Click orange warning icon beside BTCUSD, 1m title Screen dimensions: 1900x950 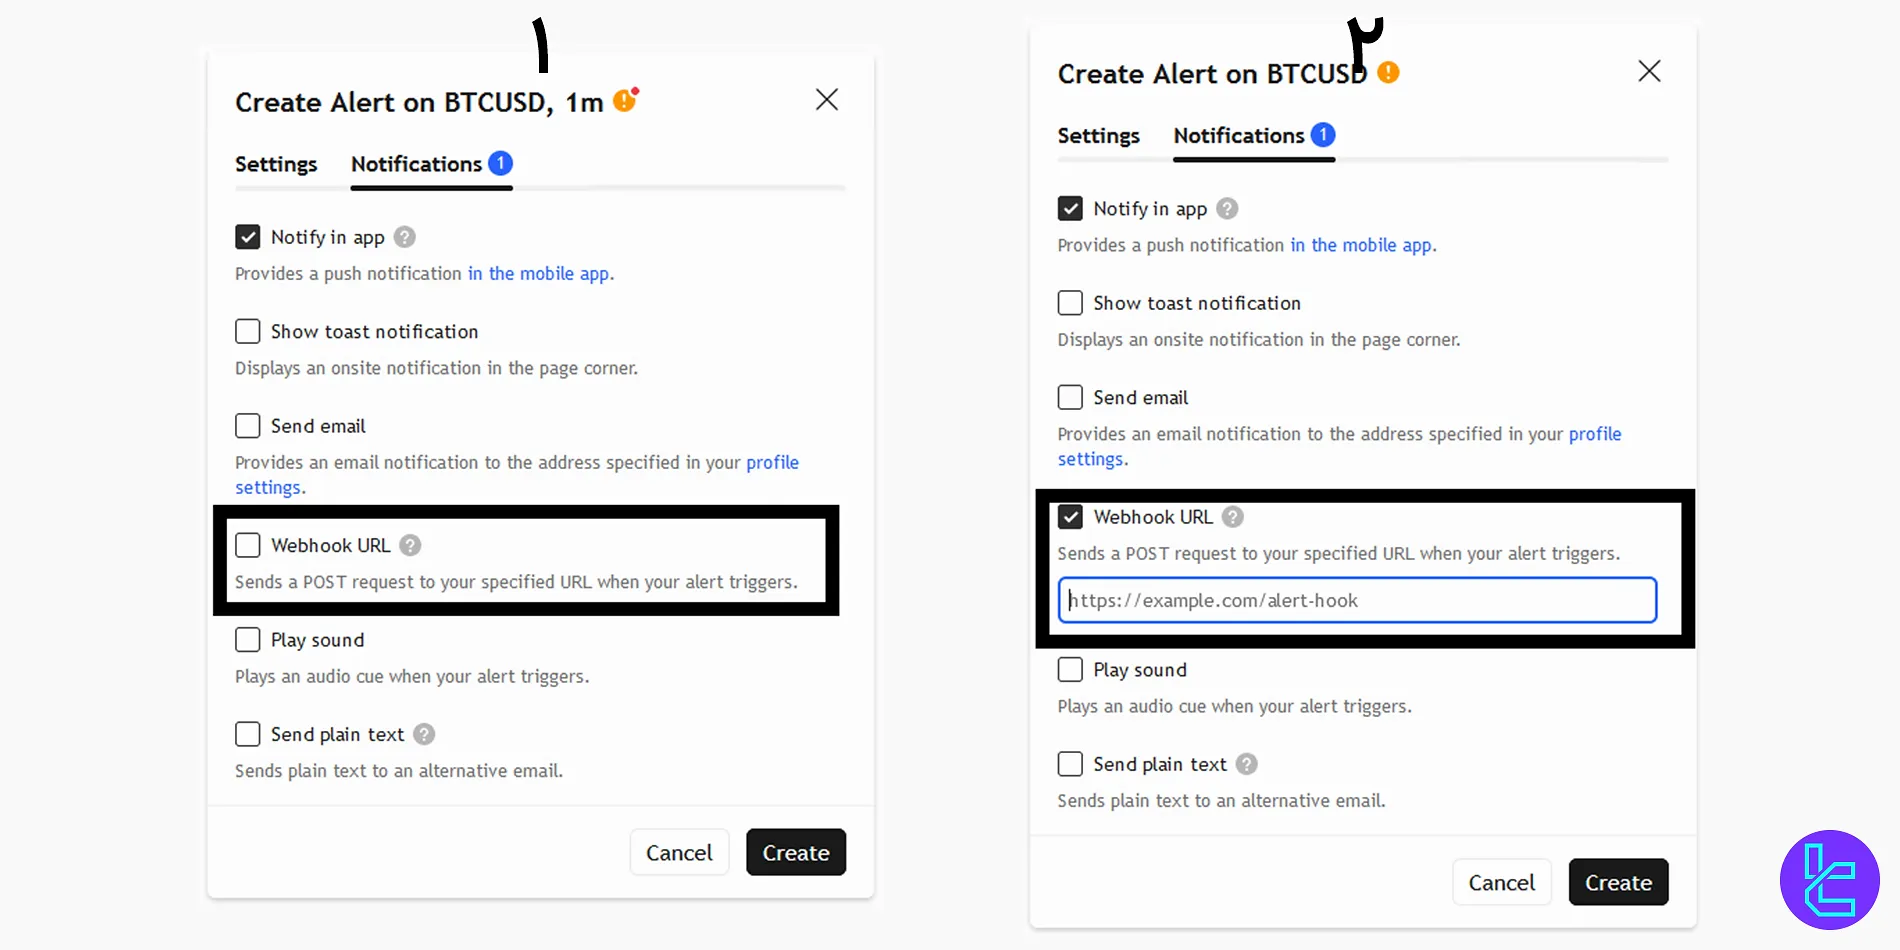625,100
